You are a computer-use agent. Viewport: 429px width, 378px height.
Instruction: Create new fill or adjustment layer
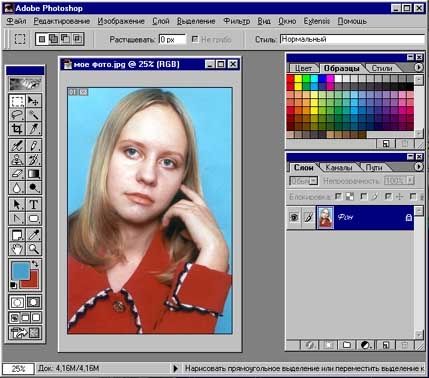(366, 345)
